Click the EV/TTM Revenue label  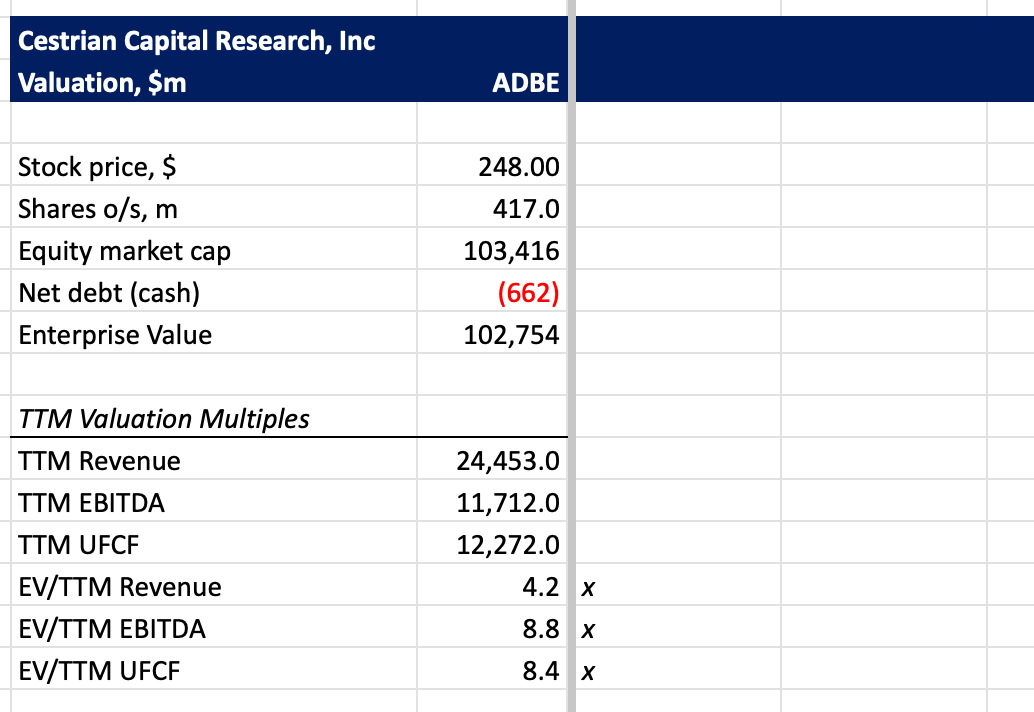[120, 587]
